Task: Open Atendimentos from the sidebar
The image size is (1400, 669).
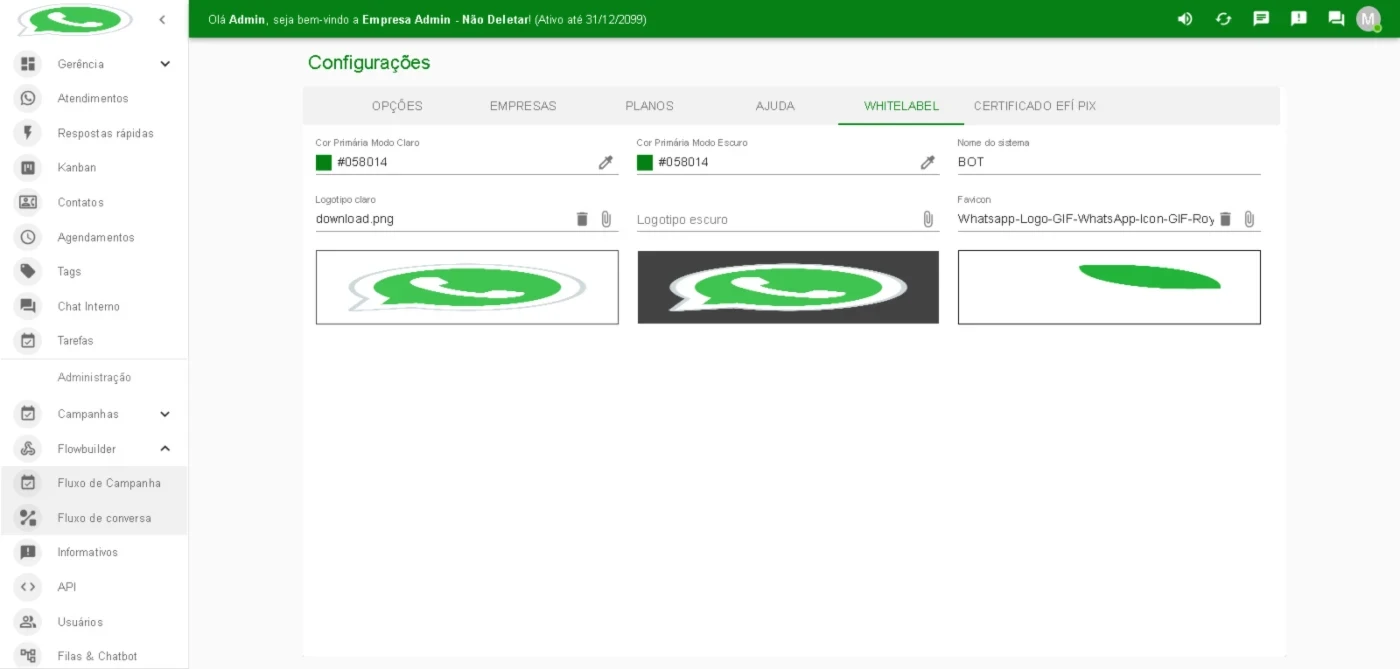Action: click(94, 98)
